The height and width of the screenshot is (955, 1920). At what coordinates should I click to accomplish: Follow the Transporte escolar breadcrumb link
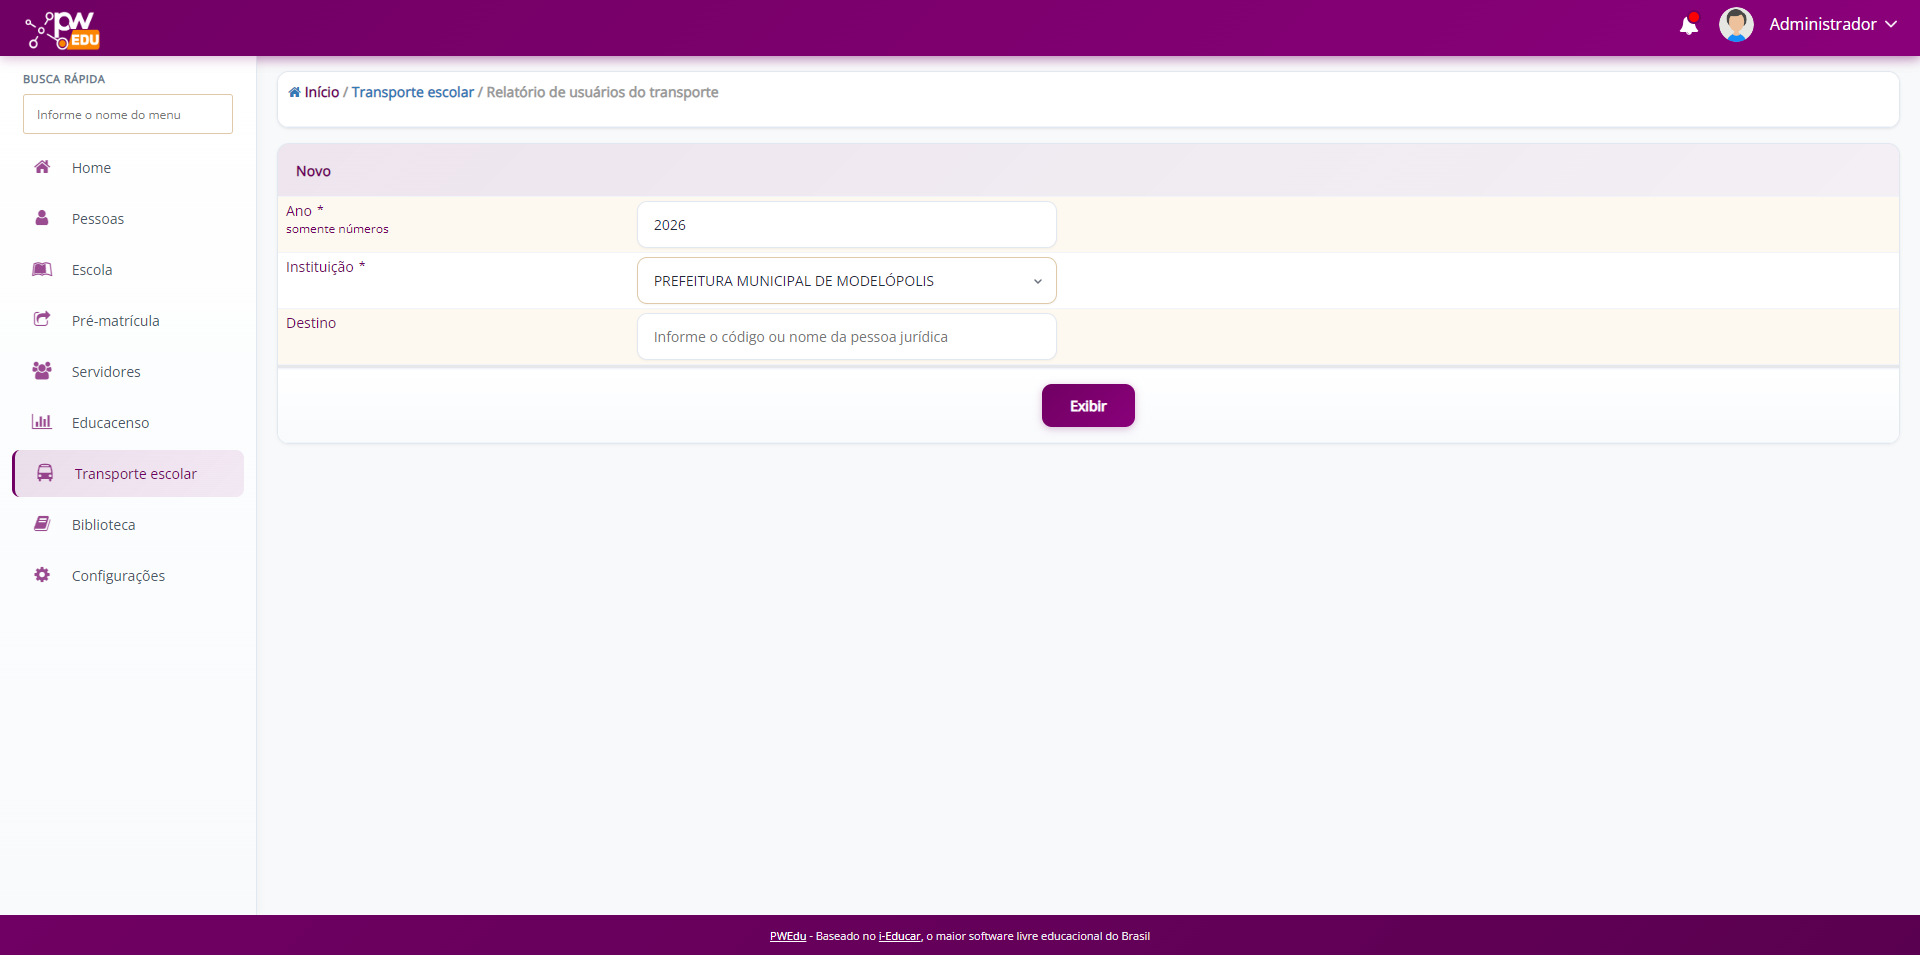tap(412, 92)
